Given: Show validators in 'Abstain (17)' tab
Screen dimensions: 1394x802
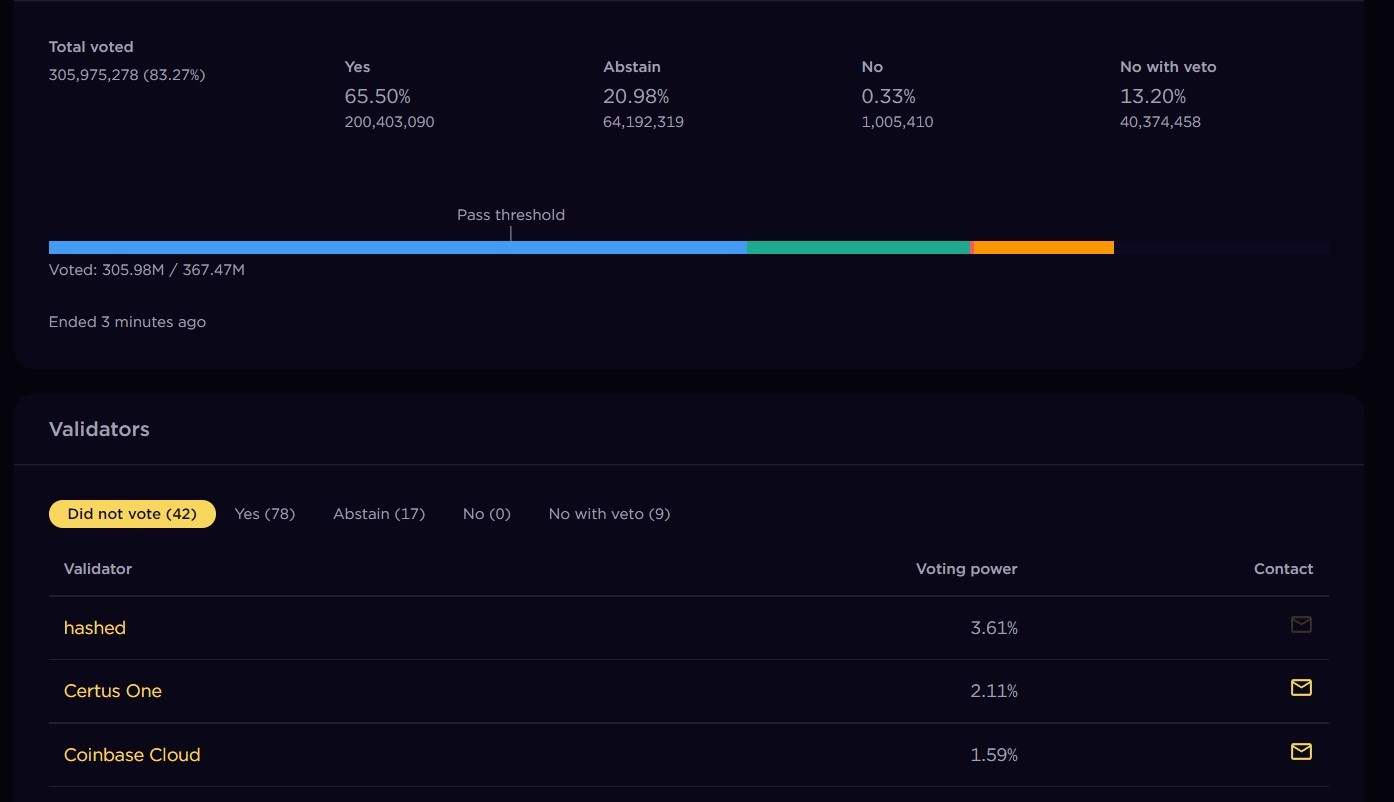Looking at the screenshot, I should coord(379,514).
